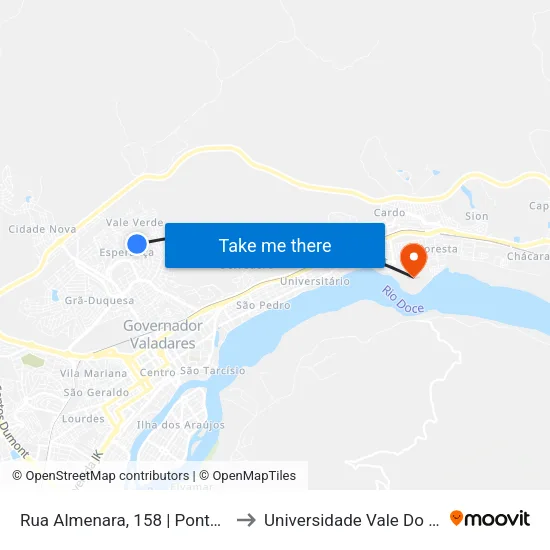
Task: Click the Governador Valadares city label
Action: coord(163,335)
